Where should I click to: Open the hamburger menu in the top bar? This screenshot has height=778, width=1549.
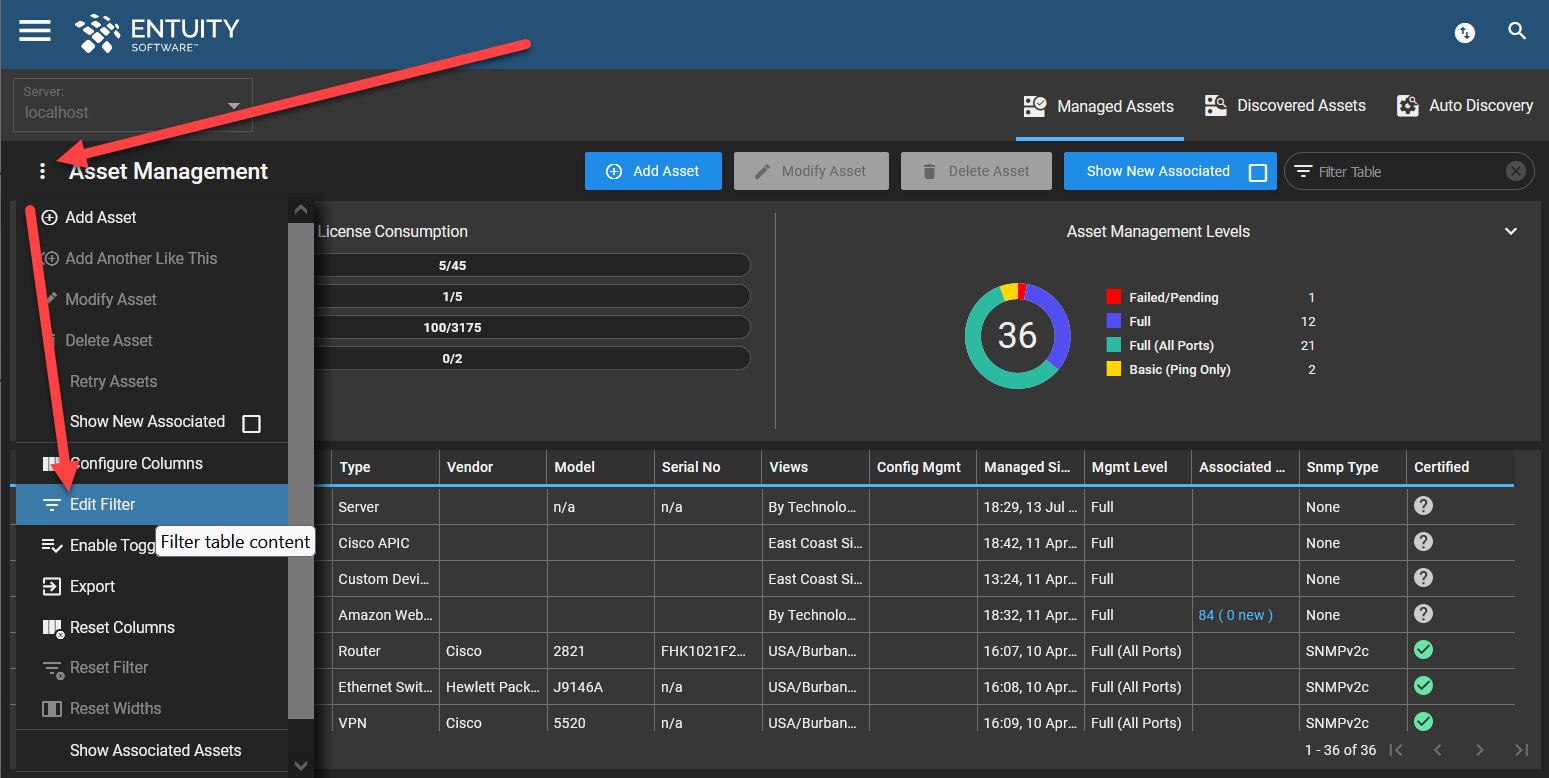[x=34, y=30]
